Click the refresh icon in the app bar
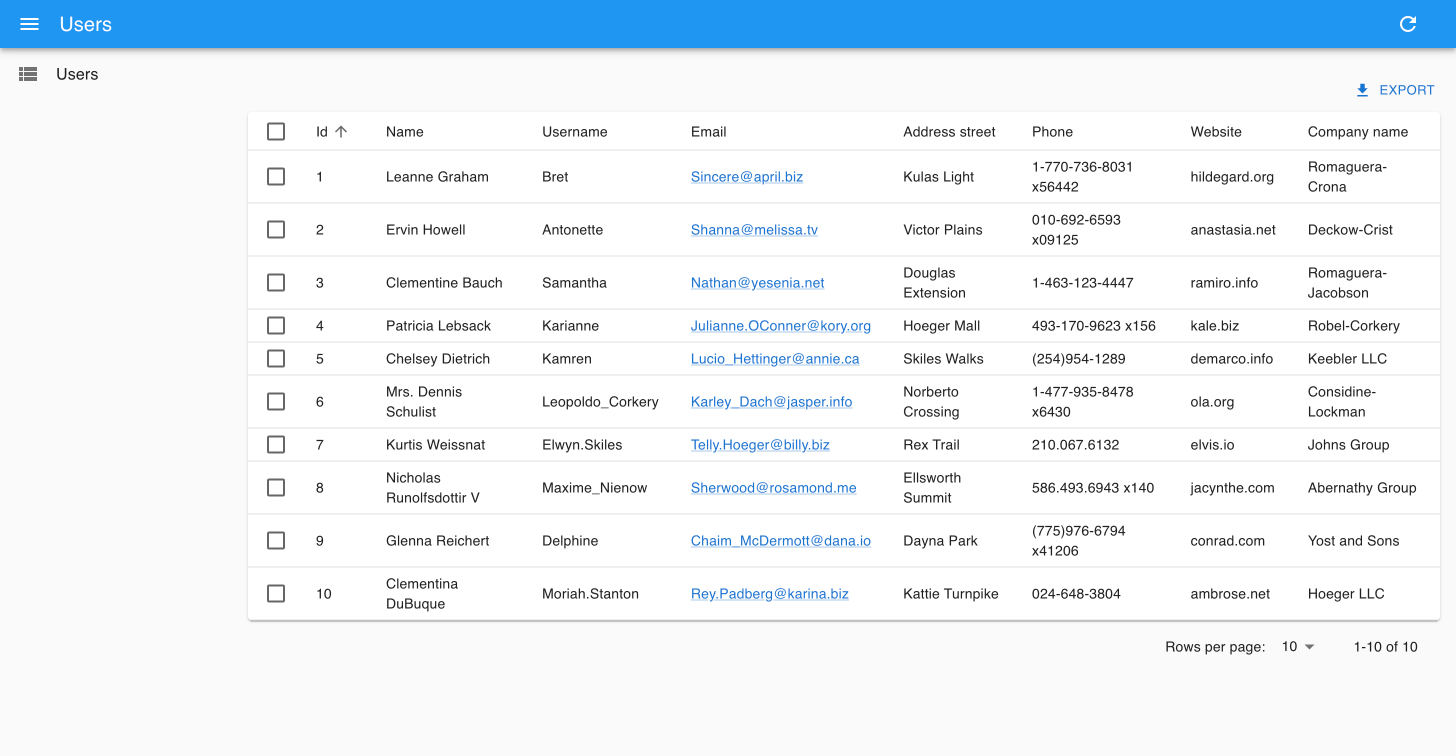This screenshot has height=756, width=1456. [1408, 24]
